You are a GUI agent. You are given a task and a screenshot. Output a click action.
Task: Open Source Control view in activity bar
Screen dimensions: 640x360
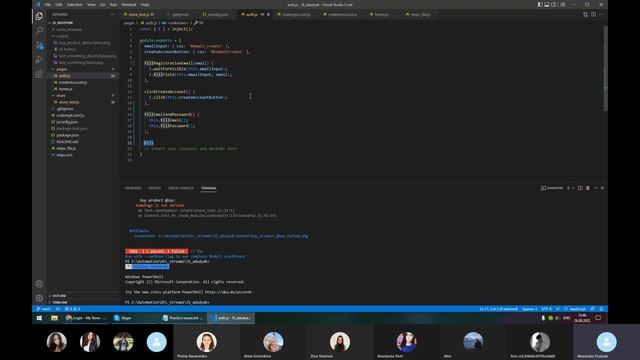39,45
